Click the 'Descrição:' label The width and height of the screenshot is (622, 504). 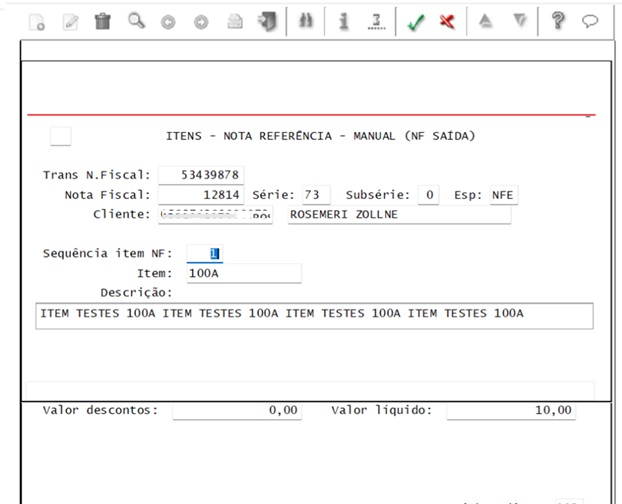pos(136,293)
